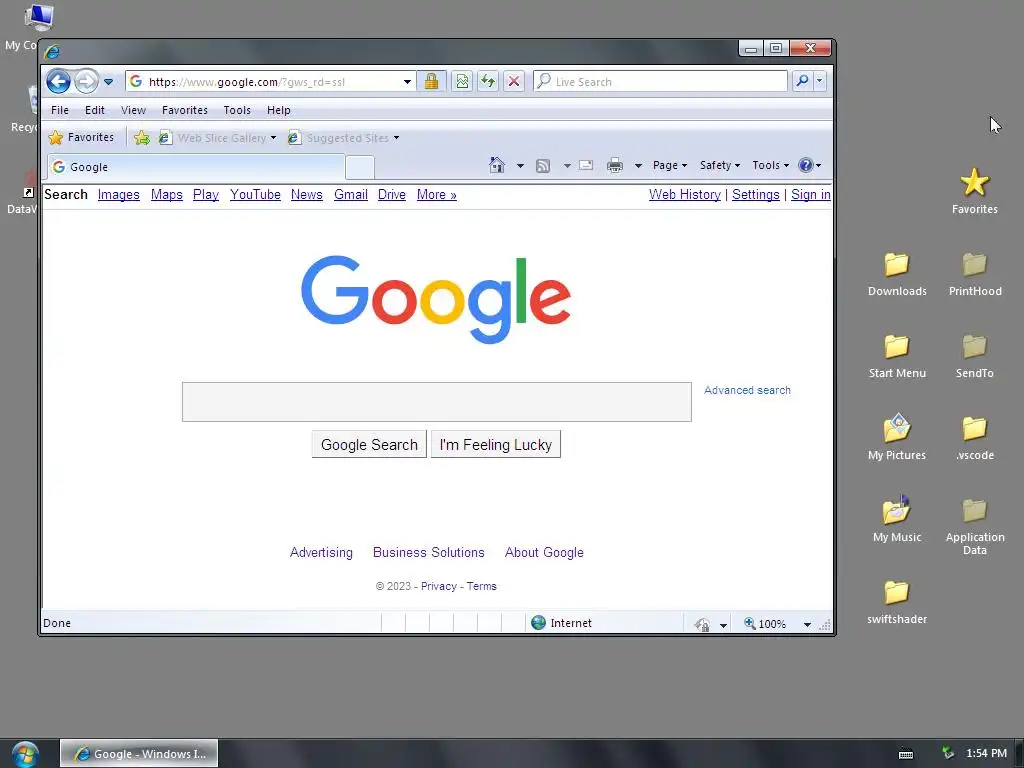1024x768 pixels.
Task: Click the 100% zoom level button
Action: [765, 624]
